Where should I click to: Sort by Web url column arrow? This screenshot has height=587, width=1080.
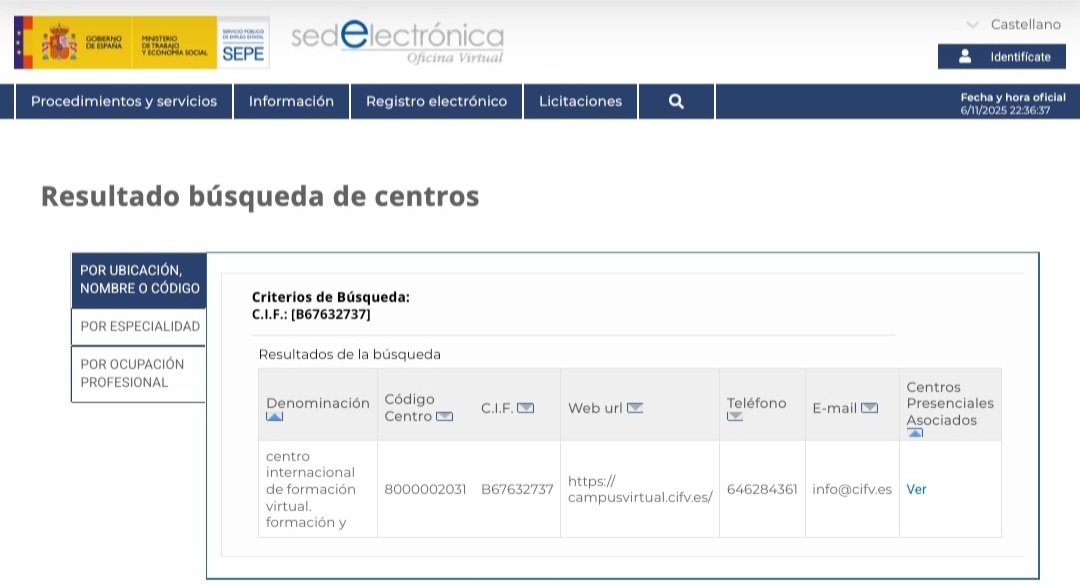click(x=634, y=408)
